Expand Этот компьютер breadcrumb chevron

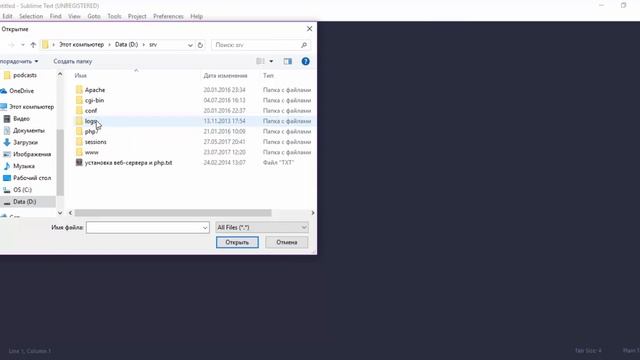(x=109, y=44)
